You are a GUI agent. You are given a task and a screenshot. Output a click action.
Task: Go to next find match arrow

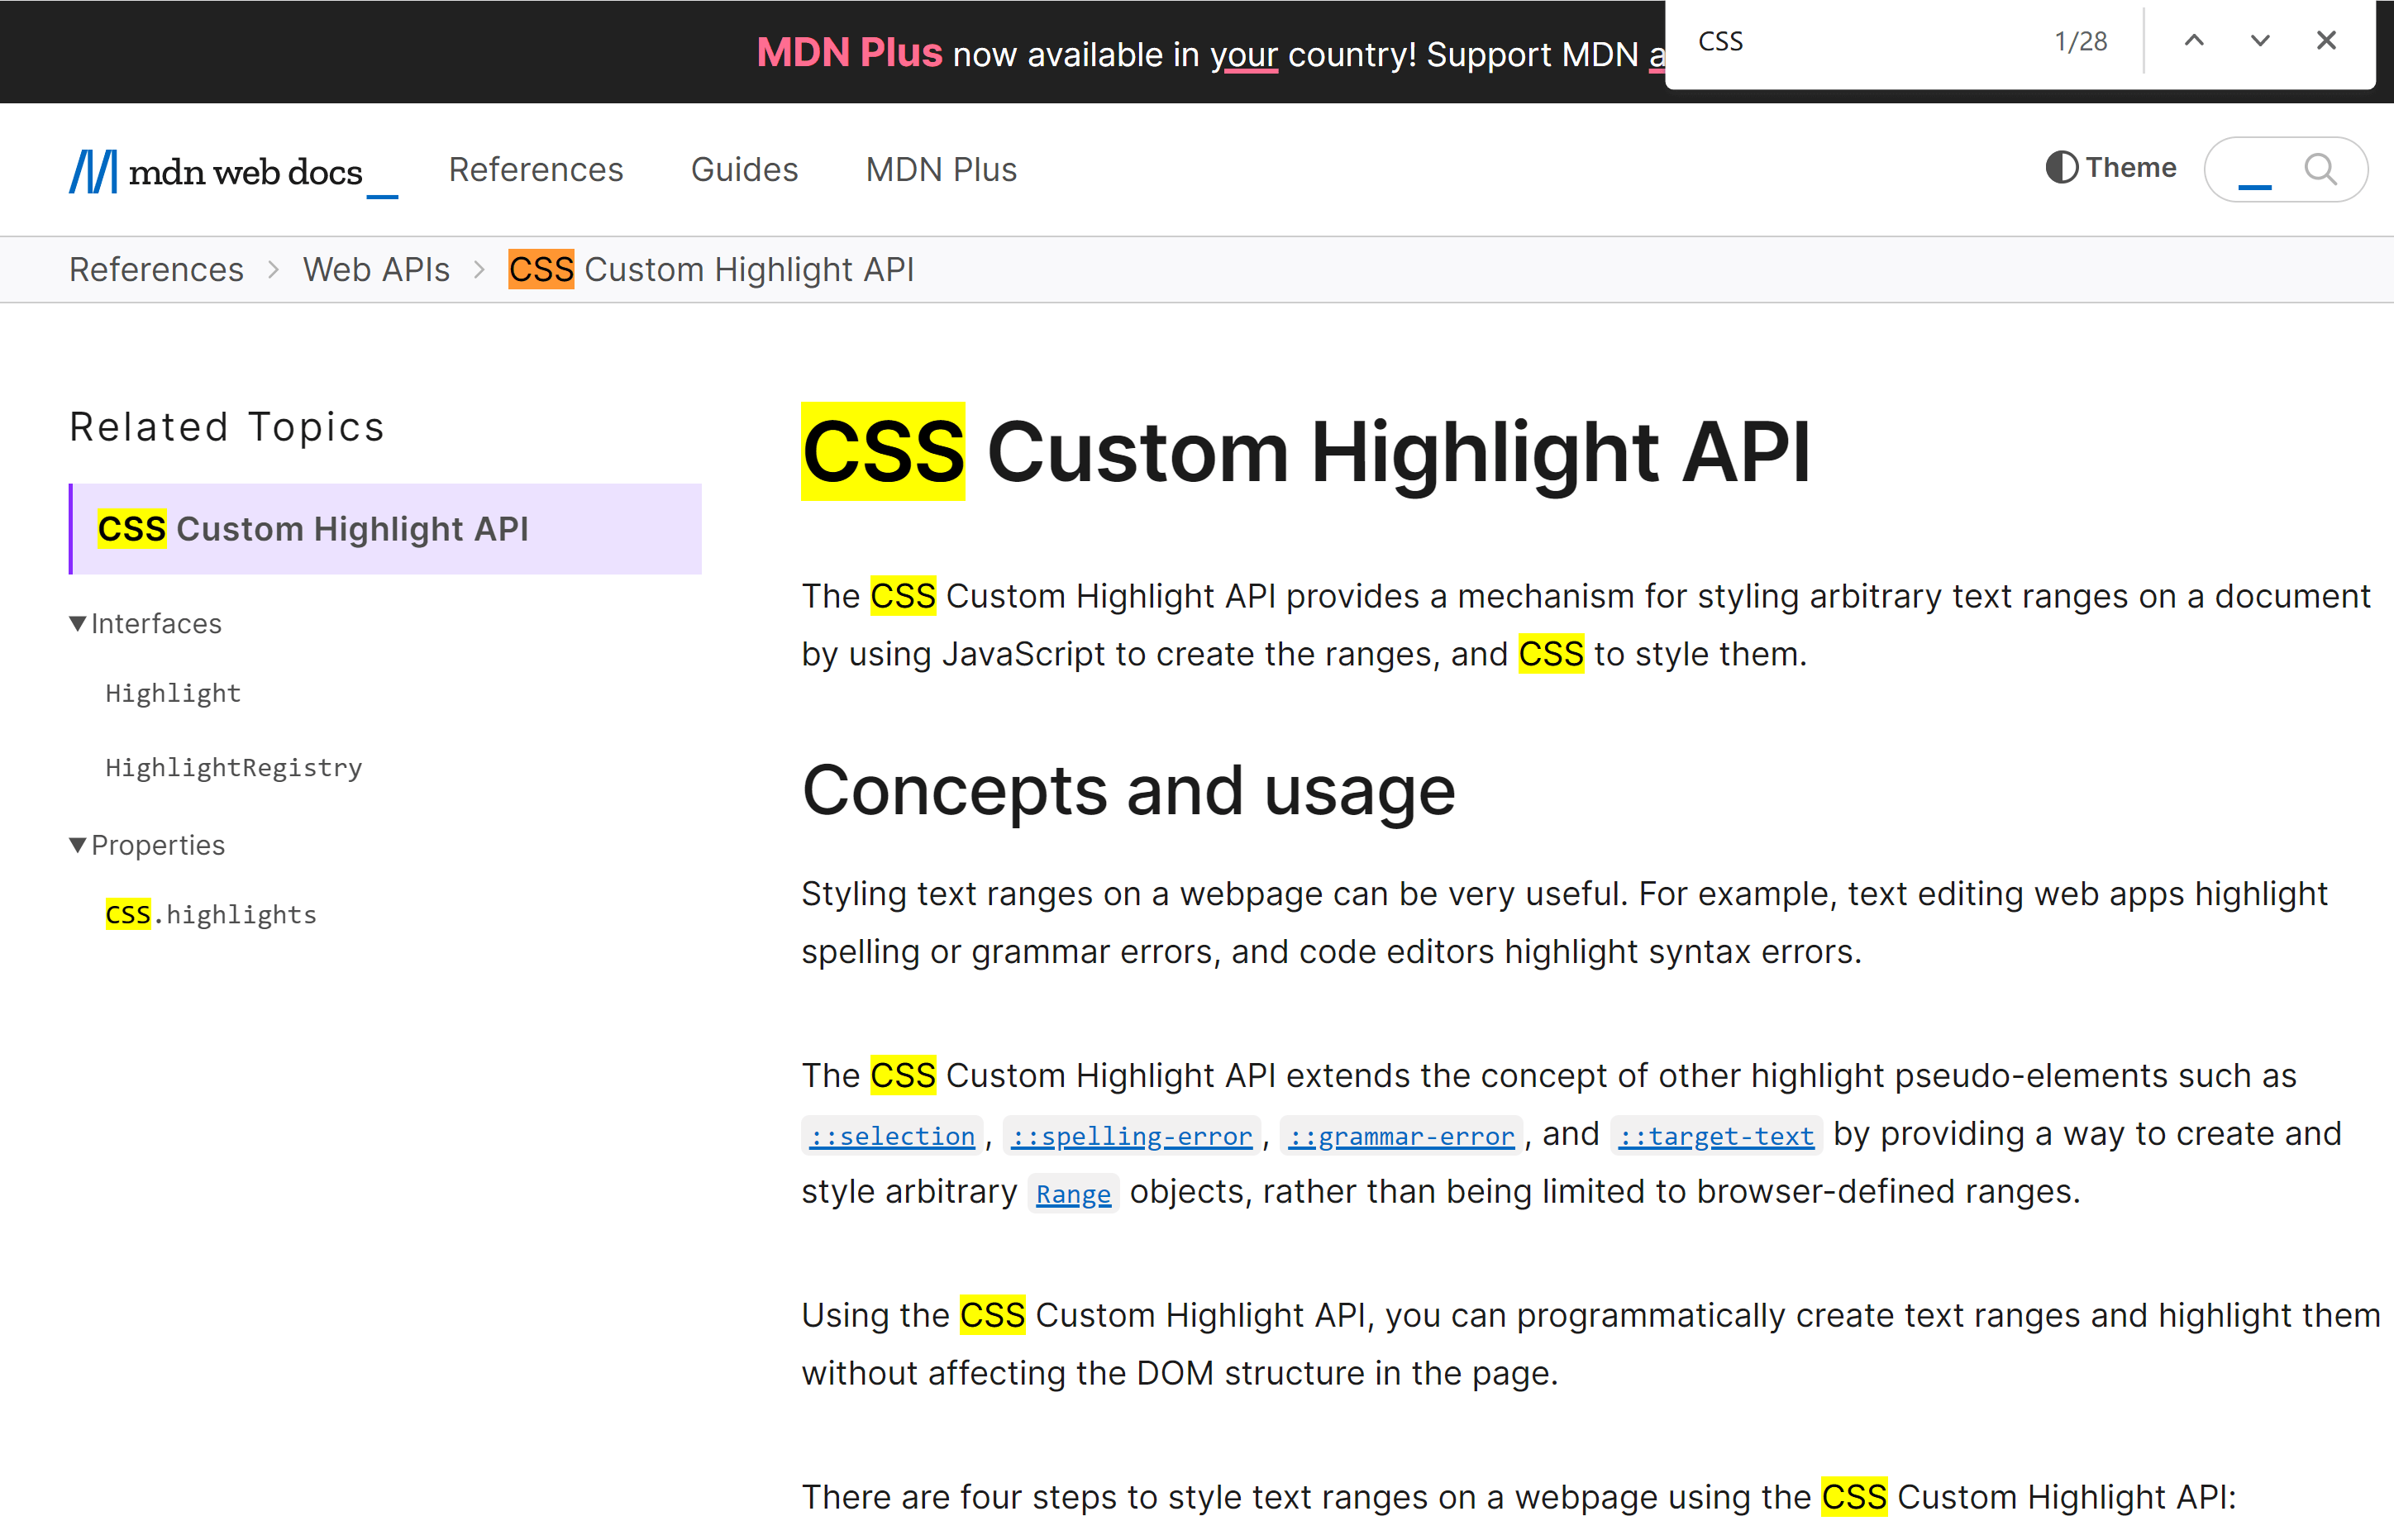tap(2259, 41)
